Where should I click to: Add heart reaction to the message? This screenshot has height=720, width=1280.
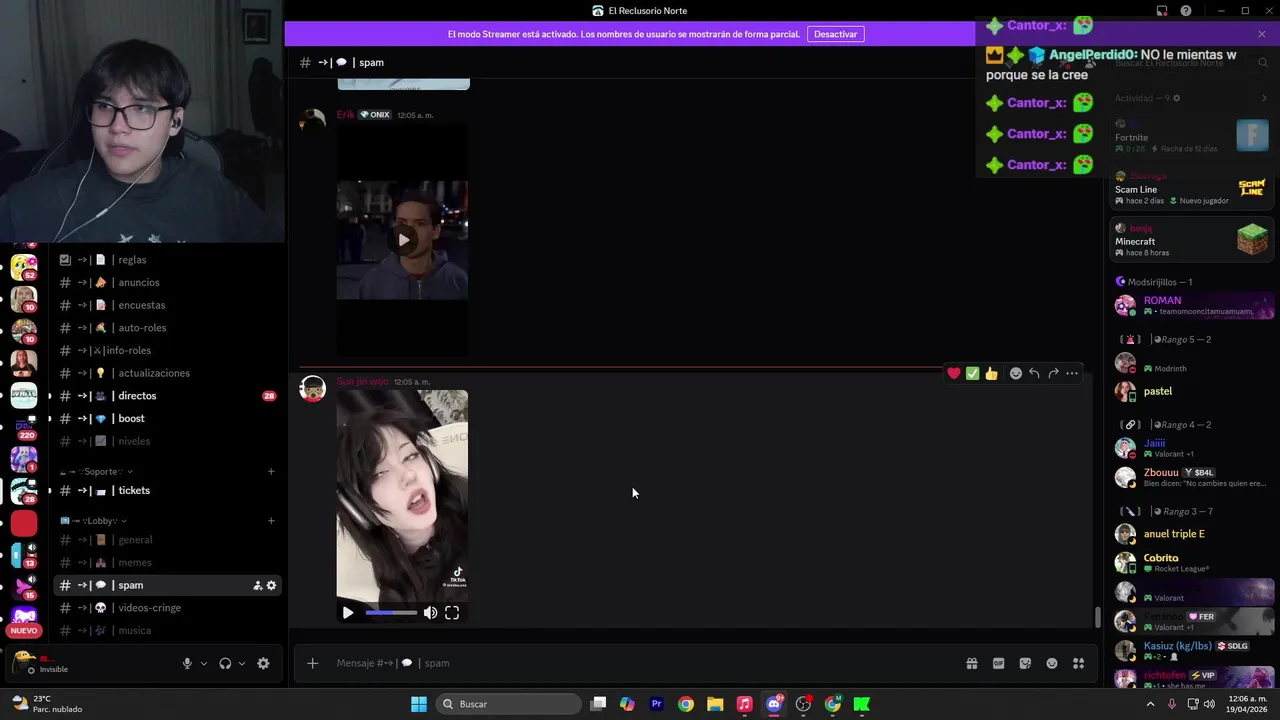(954, 373)
